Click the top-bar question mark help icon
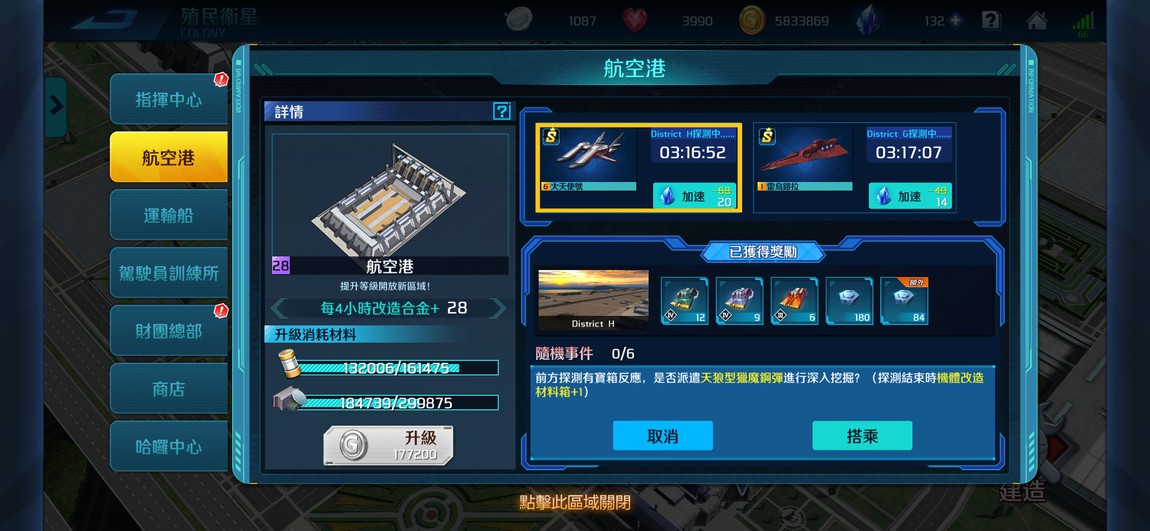 [x=991, y=21]
